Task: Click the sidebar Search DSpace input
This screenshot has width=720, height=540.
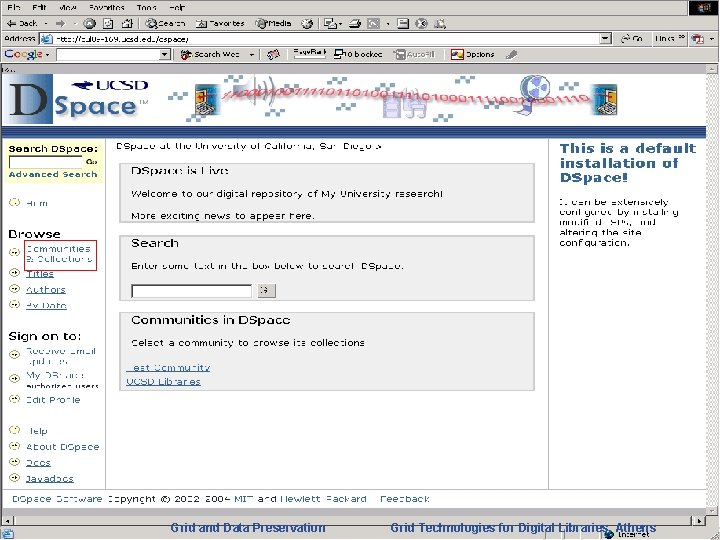Action: point(45,162)
